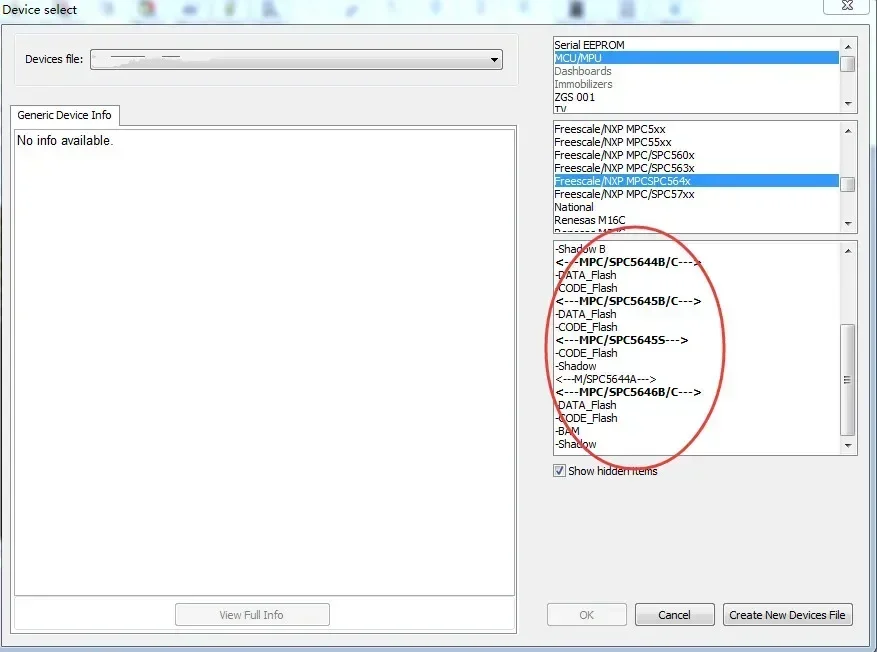The image size is (877, 652).
Task: Select the M/SPC5644A row
Action: point(696,379)
